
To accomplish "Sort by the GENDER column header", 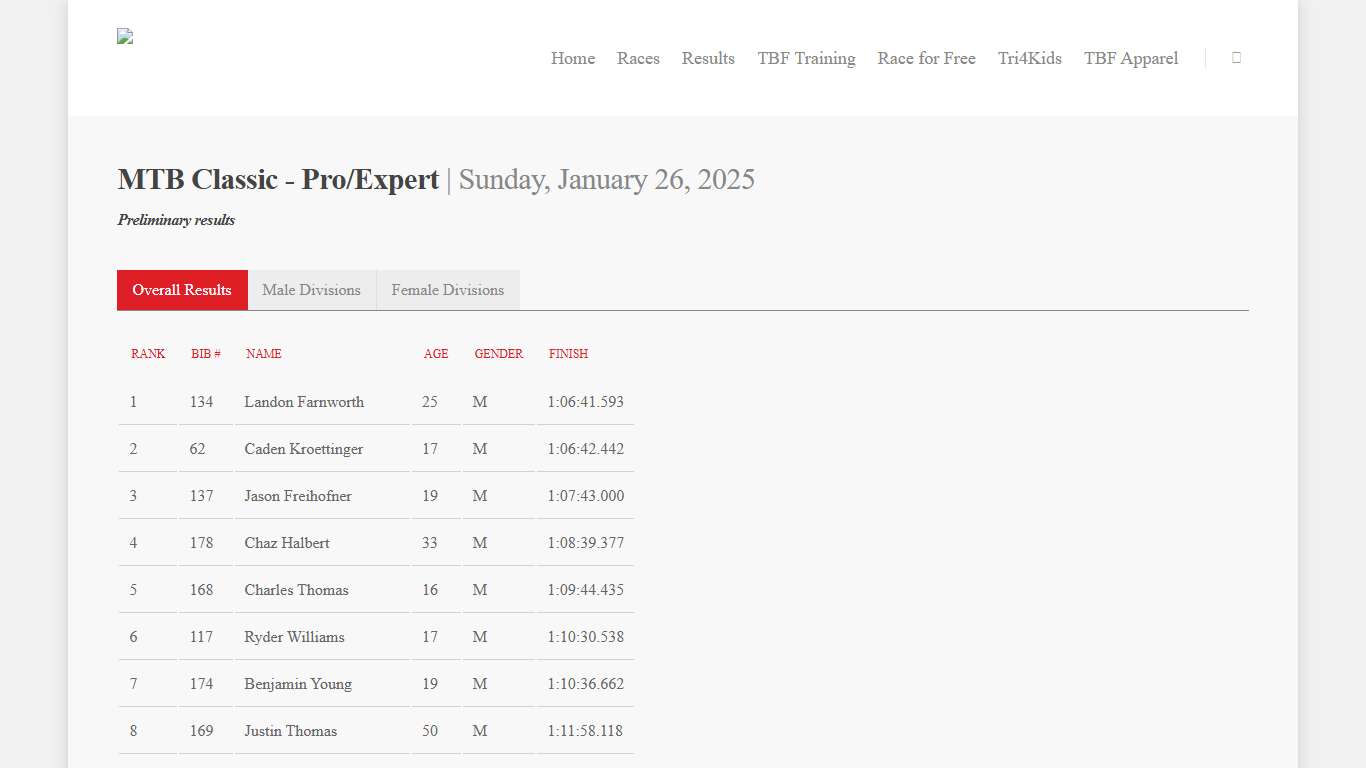I will (498, 354).
